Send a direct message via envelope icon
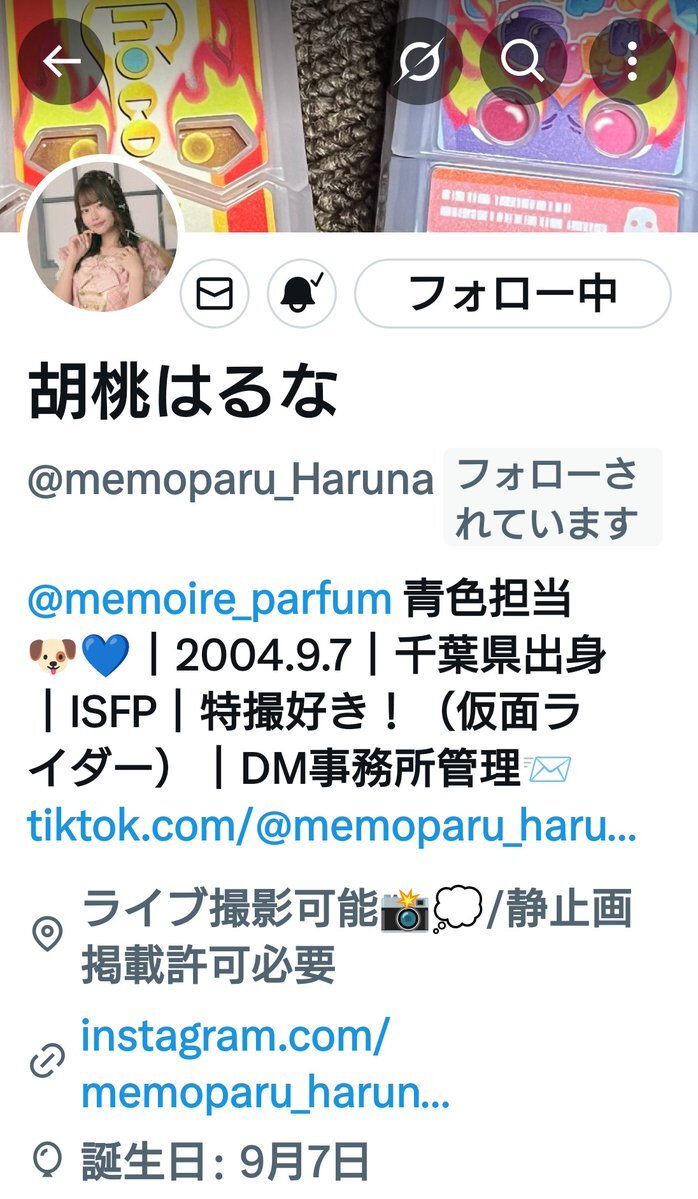The height and width of the screenshot is (1199, 698). point(215,294)
